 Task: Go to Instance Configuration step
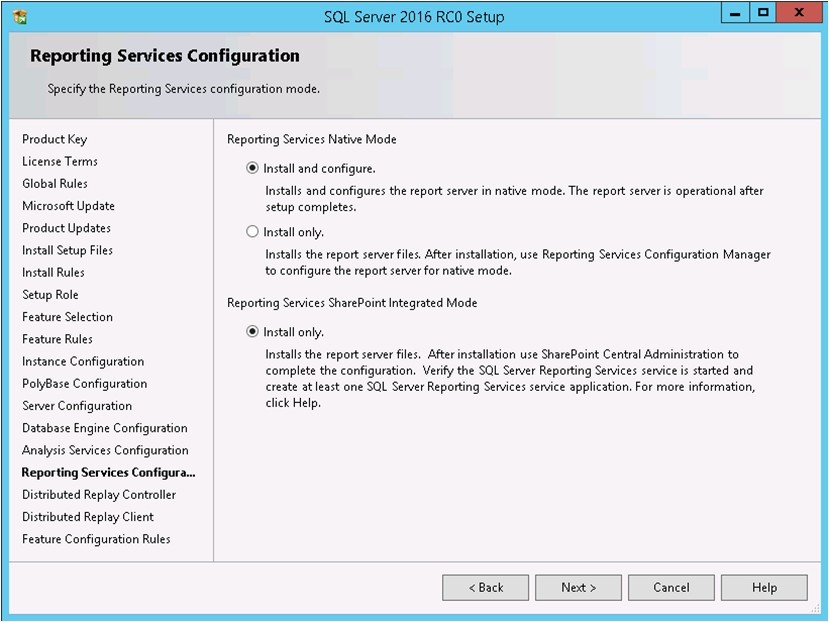tap(83, 361)
